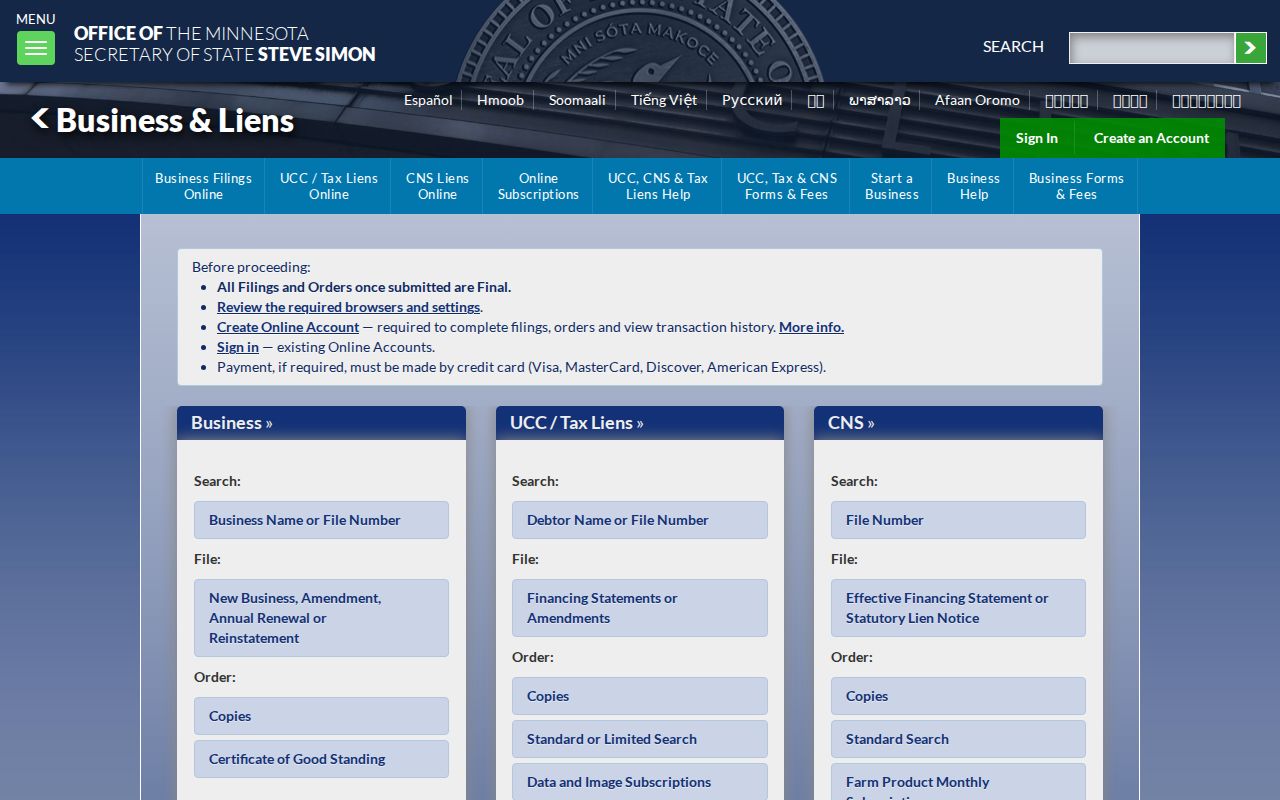Order a Certificate of Good Standing
Viewport: 1280px width, 800px height.
tap(321, 759)
